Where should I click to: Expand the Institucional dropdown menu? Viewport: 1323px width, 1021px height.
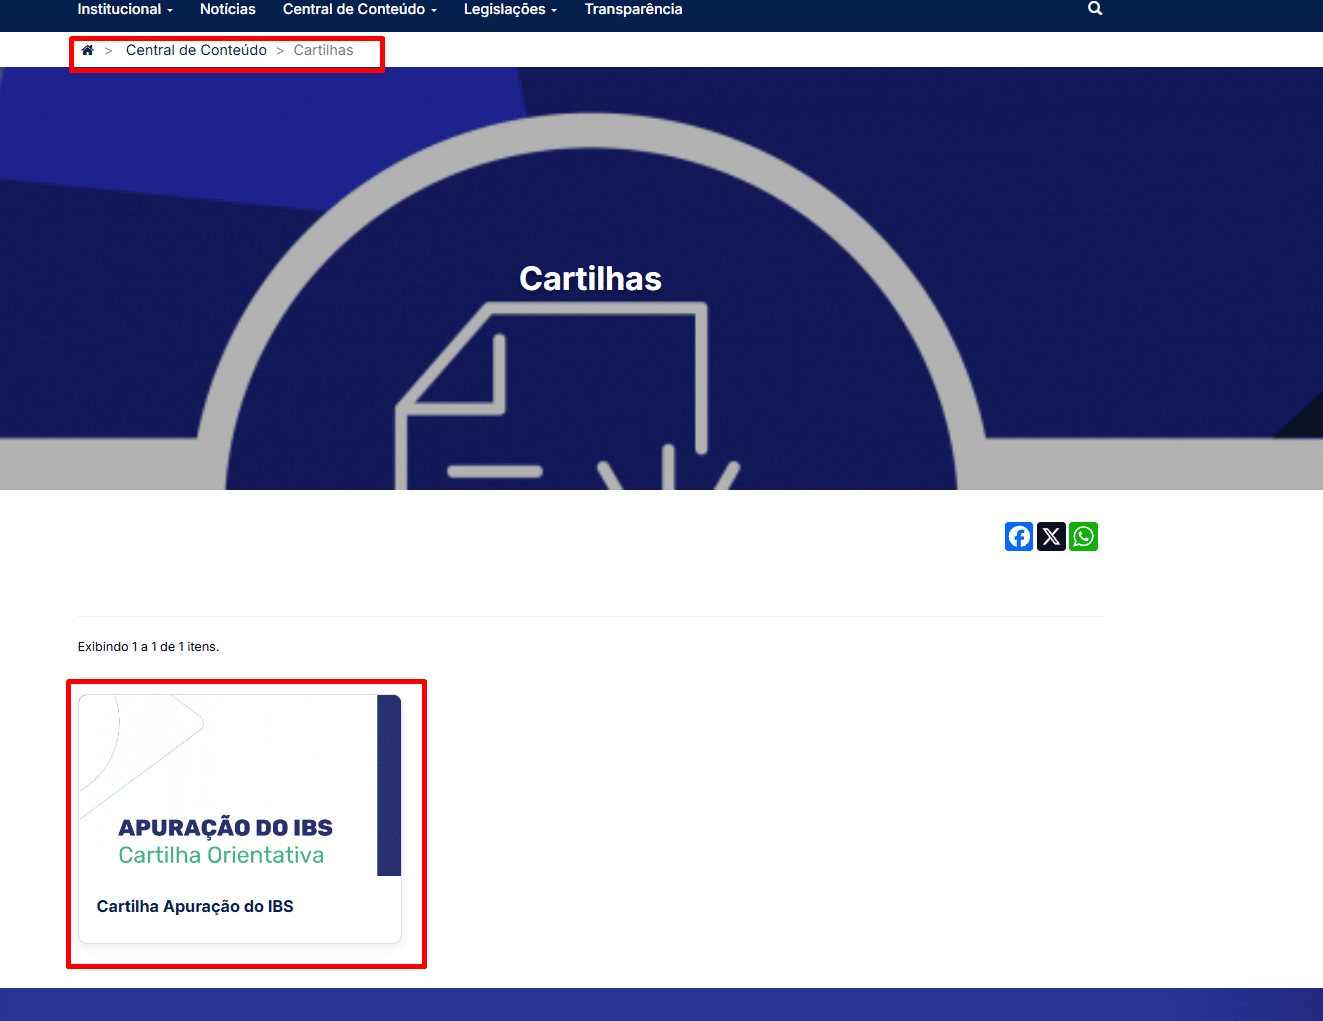[124, 8]
